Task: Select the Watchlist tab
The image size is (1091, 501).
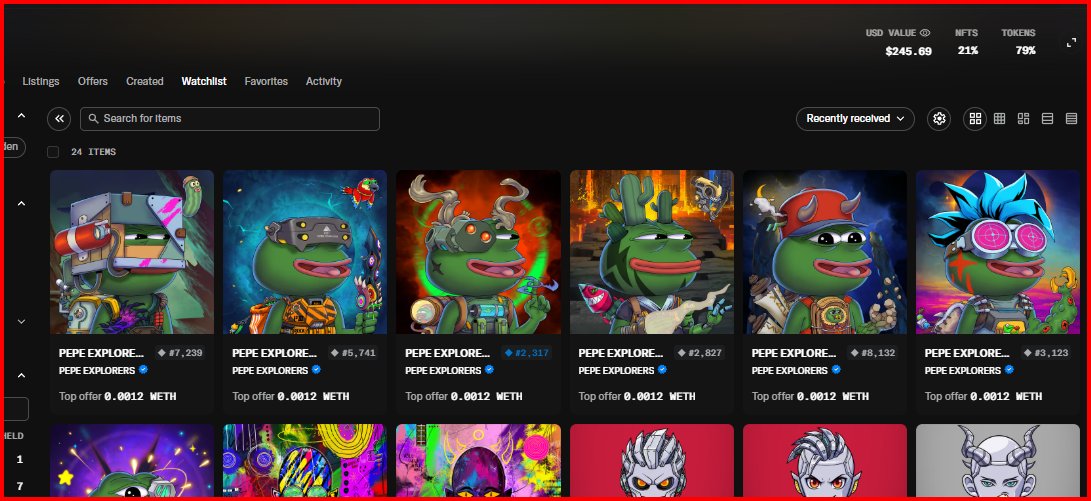Action: click(204, 81)
